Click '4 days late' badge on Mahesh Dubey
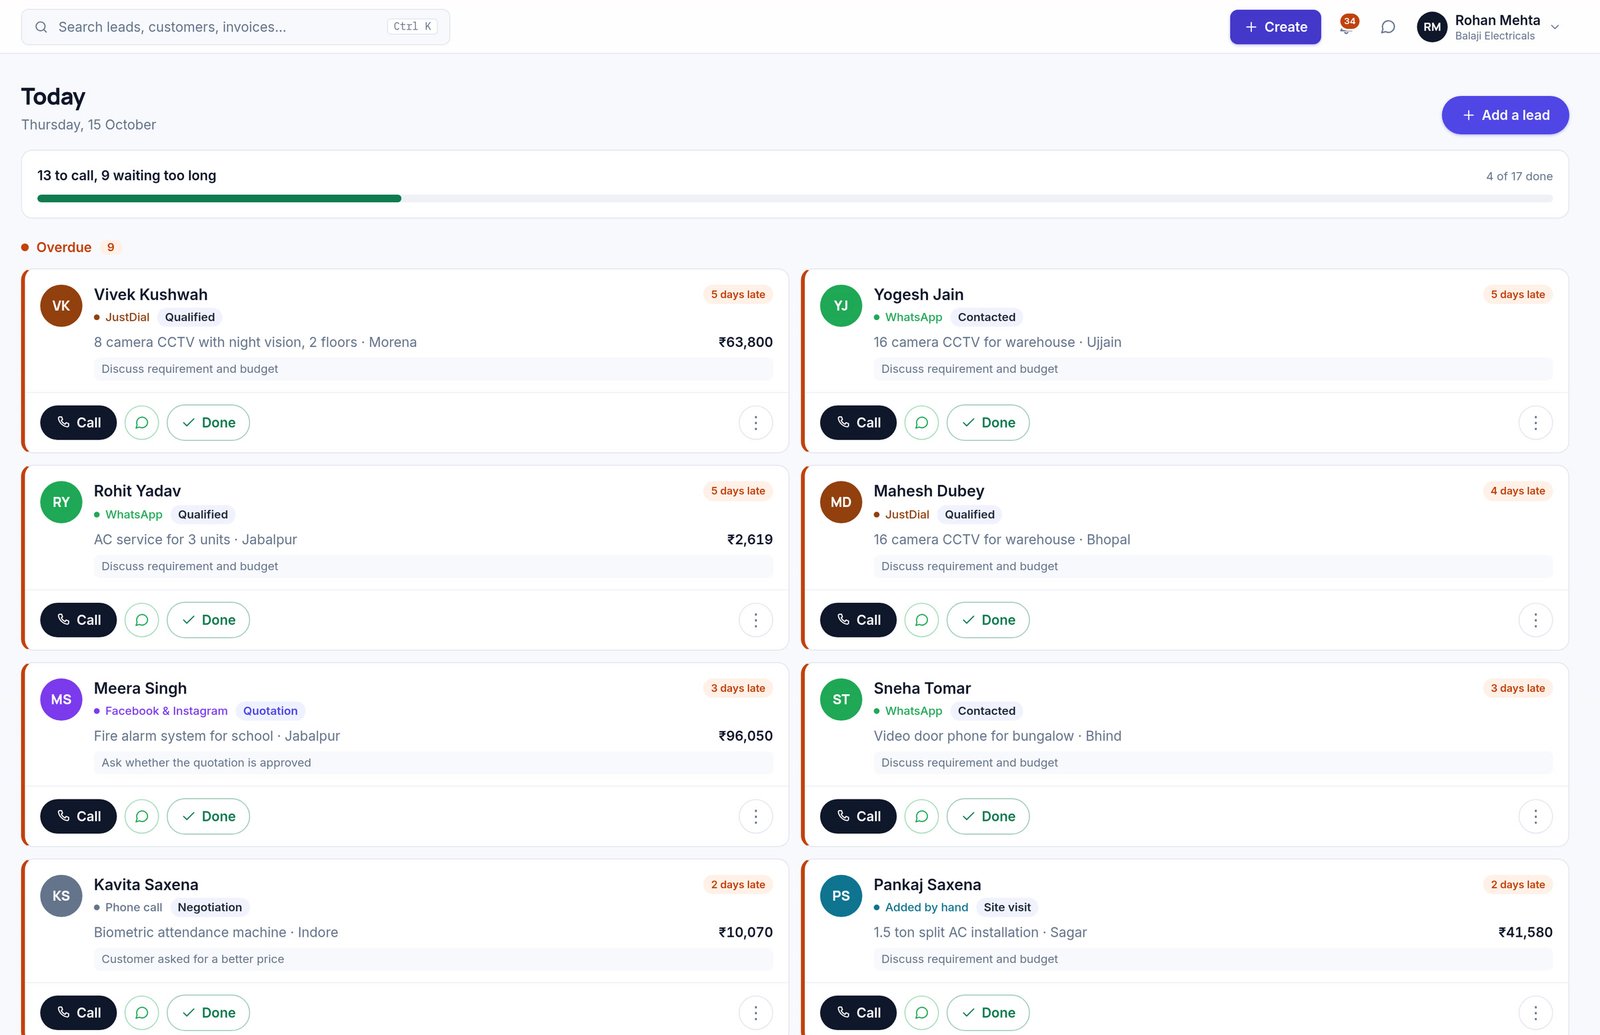 (1518, 491)
